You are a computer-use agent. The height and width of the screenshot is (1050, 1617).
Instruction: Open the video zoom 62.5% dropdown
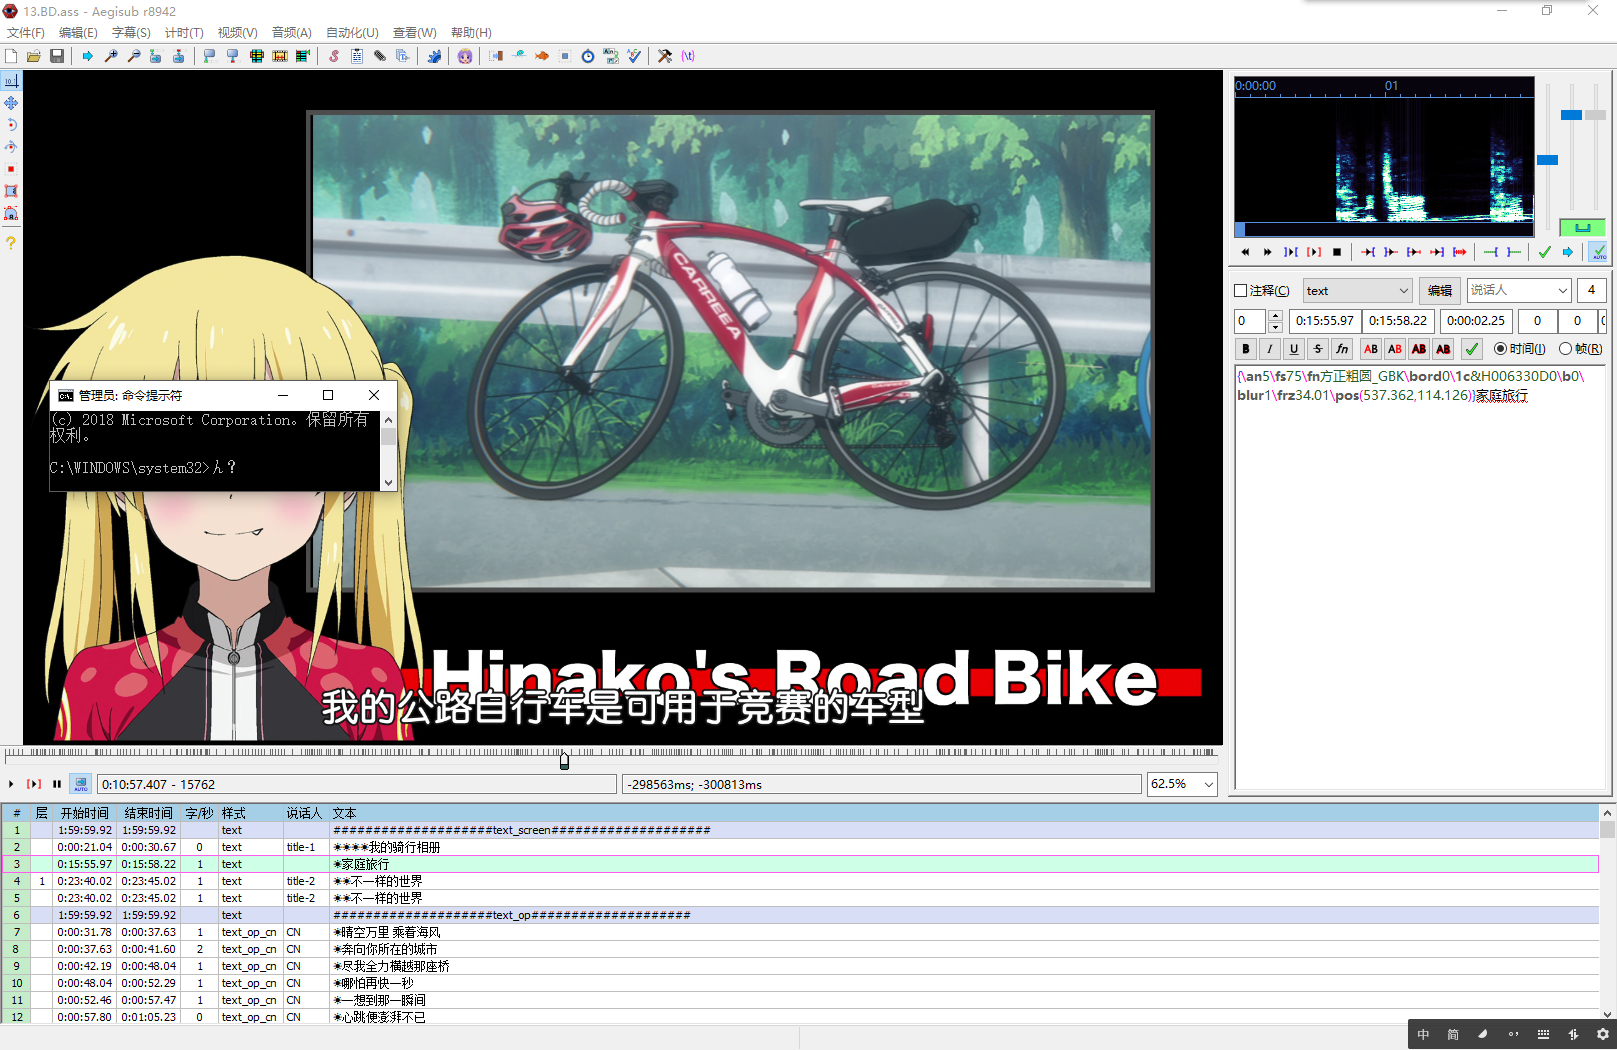tap(1182, 784)
